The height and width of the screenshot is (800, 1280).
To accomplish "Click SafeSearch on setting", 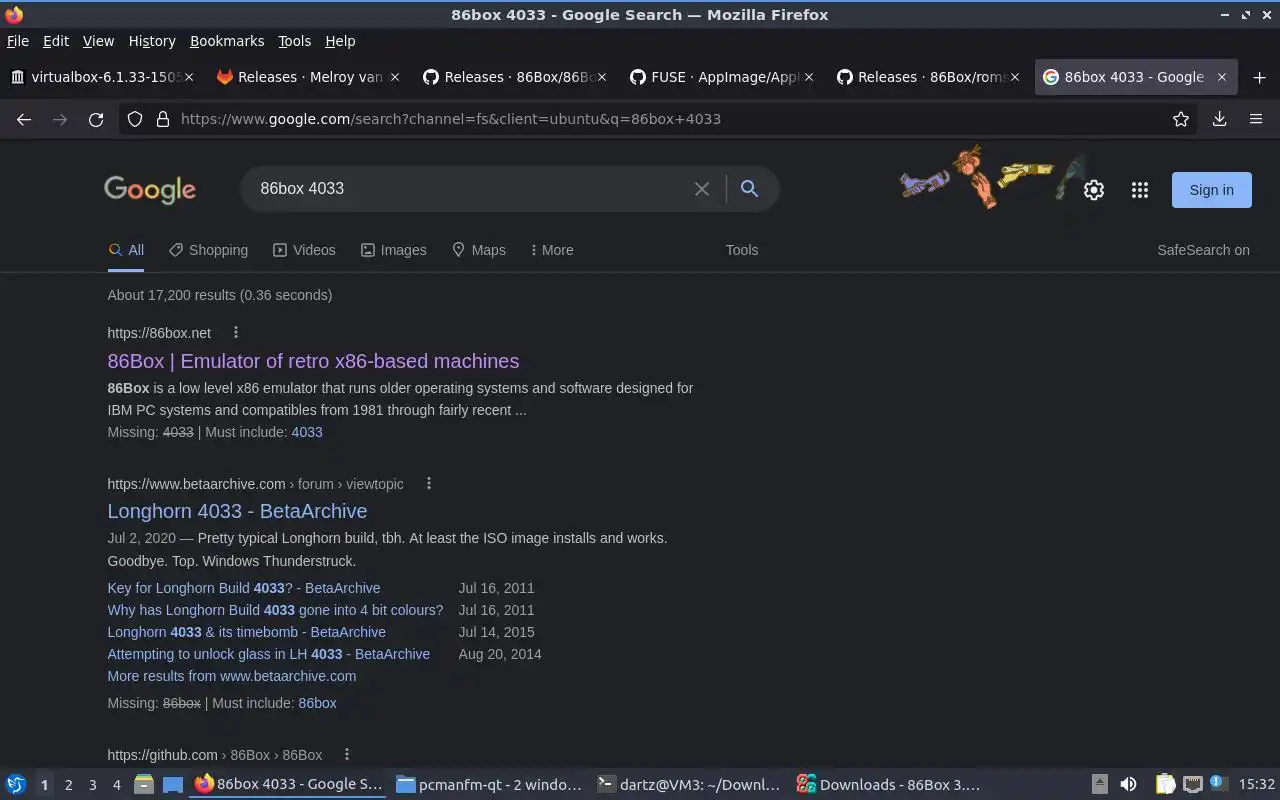I will pos(1203,250).
